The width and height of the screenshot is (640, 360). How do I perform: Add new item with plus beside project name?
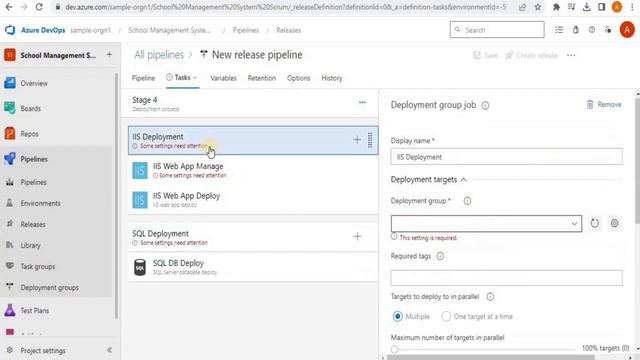pyautogui.click(x=109, y=55)
